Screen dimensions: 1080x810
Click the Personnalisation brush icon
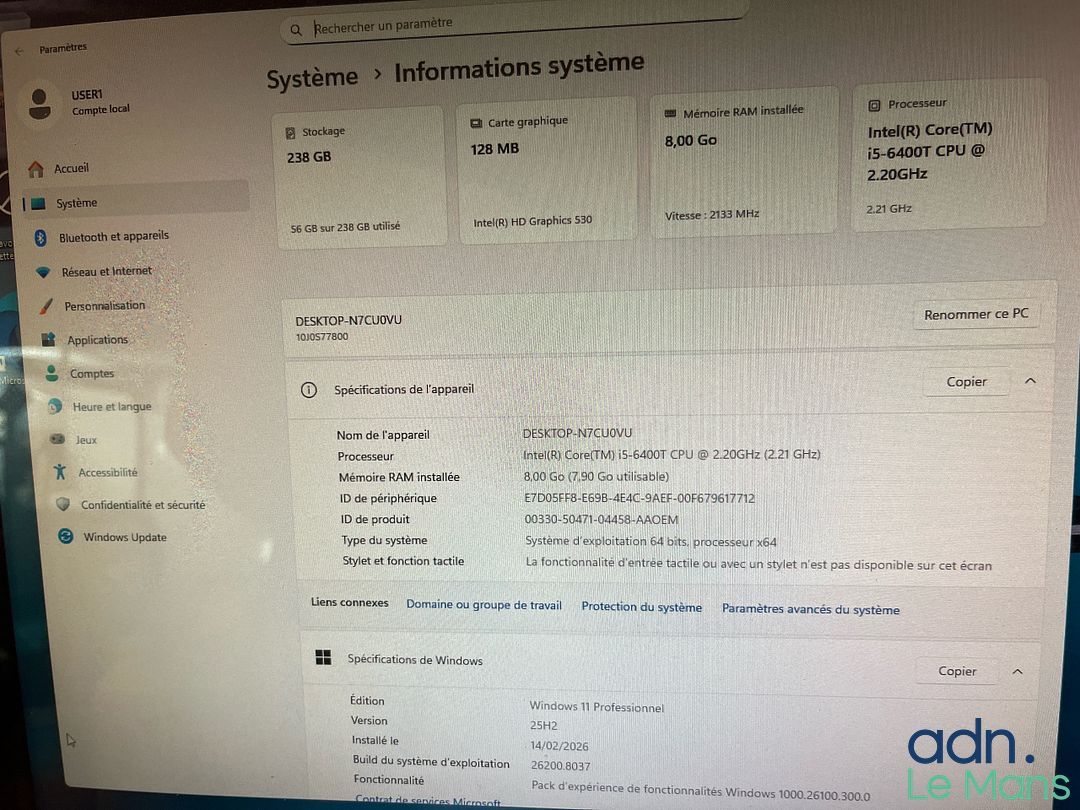(x=46, y=306)
